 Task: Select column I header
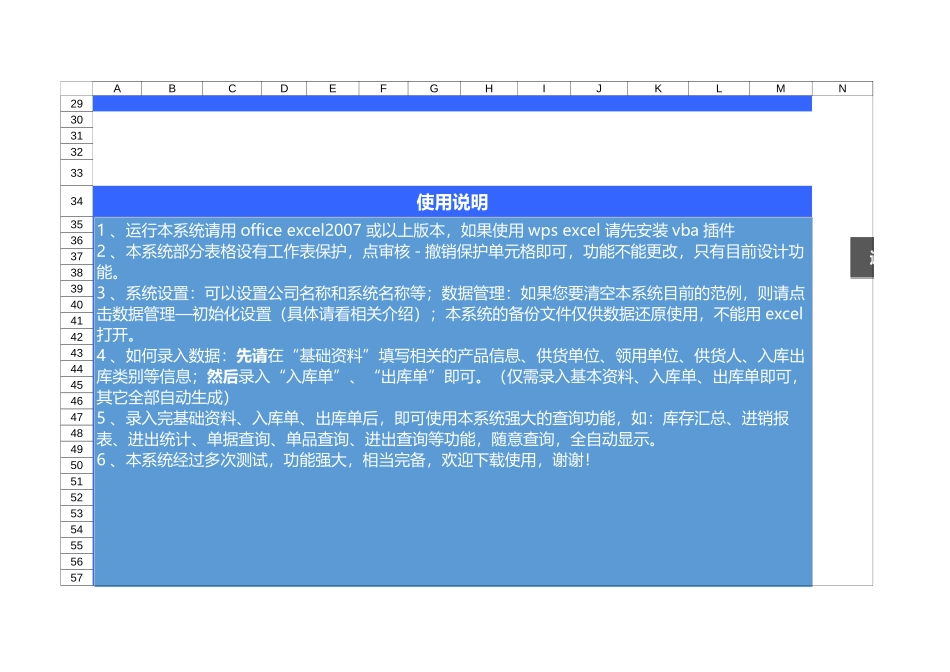(544, 88)
